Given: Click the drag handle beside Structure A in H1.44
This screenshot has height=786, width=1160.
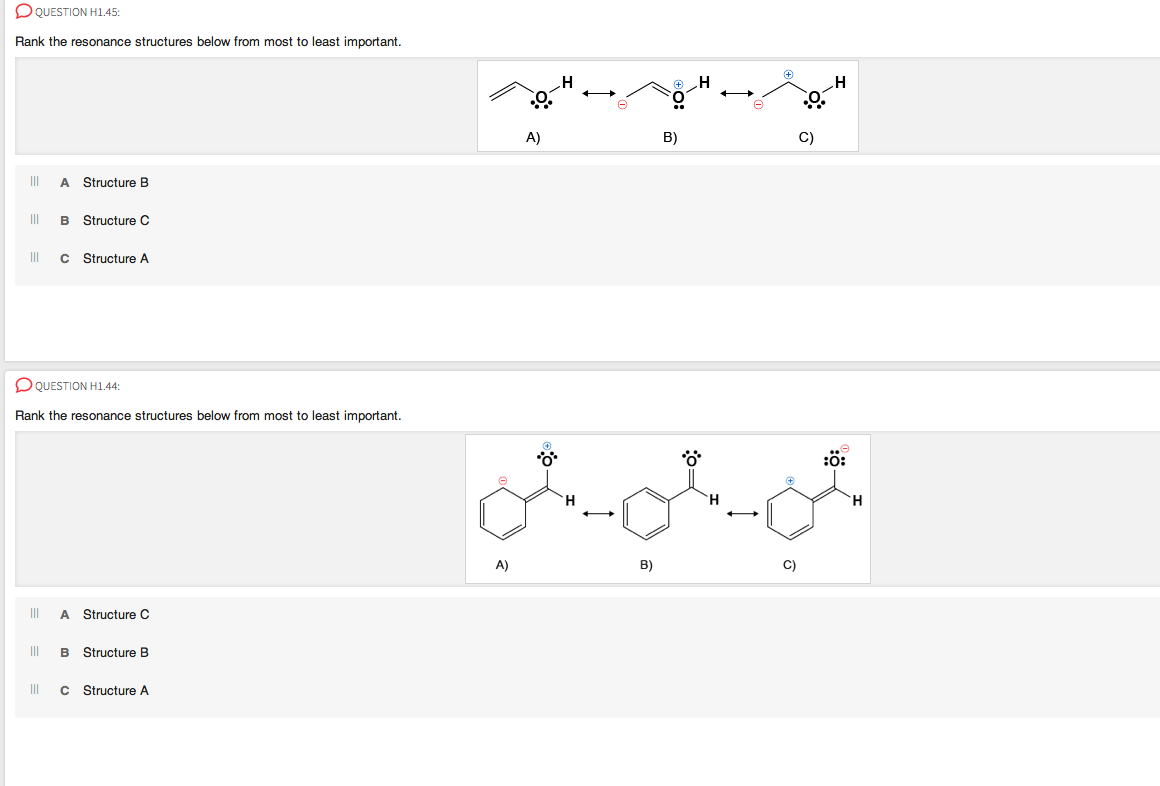Looking at the screenshot, I should coord(34,690).
